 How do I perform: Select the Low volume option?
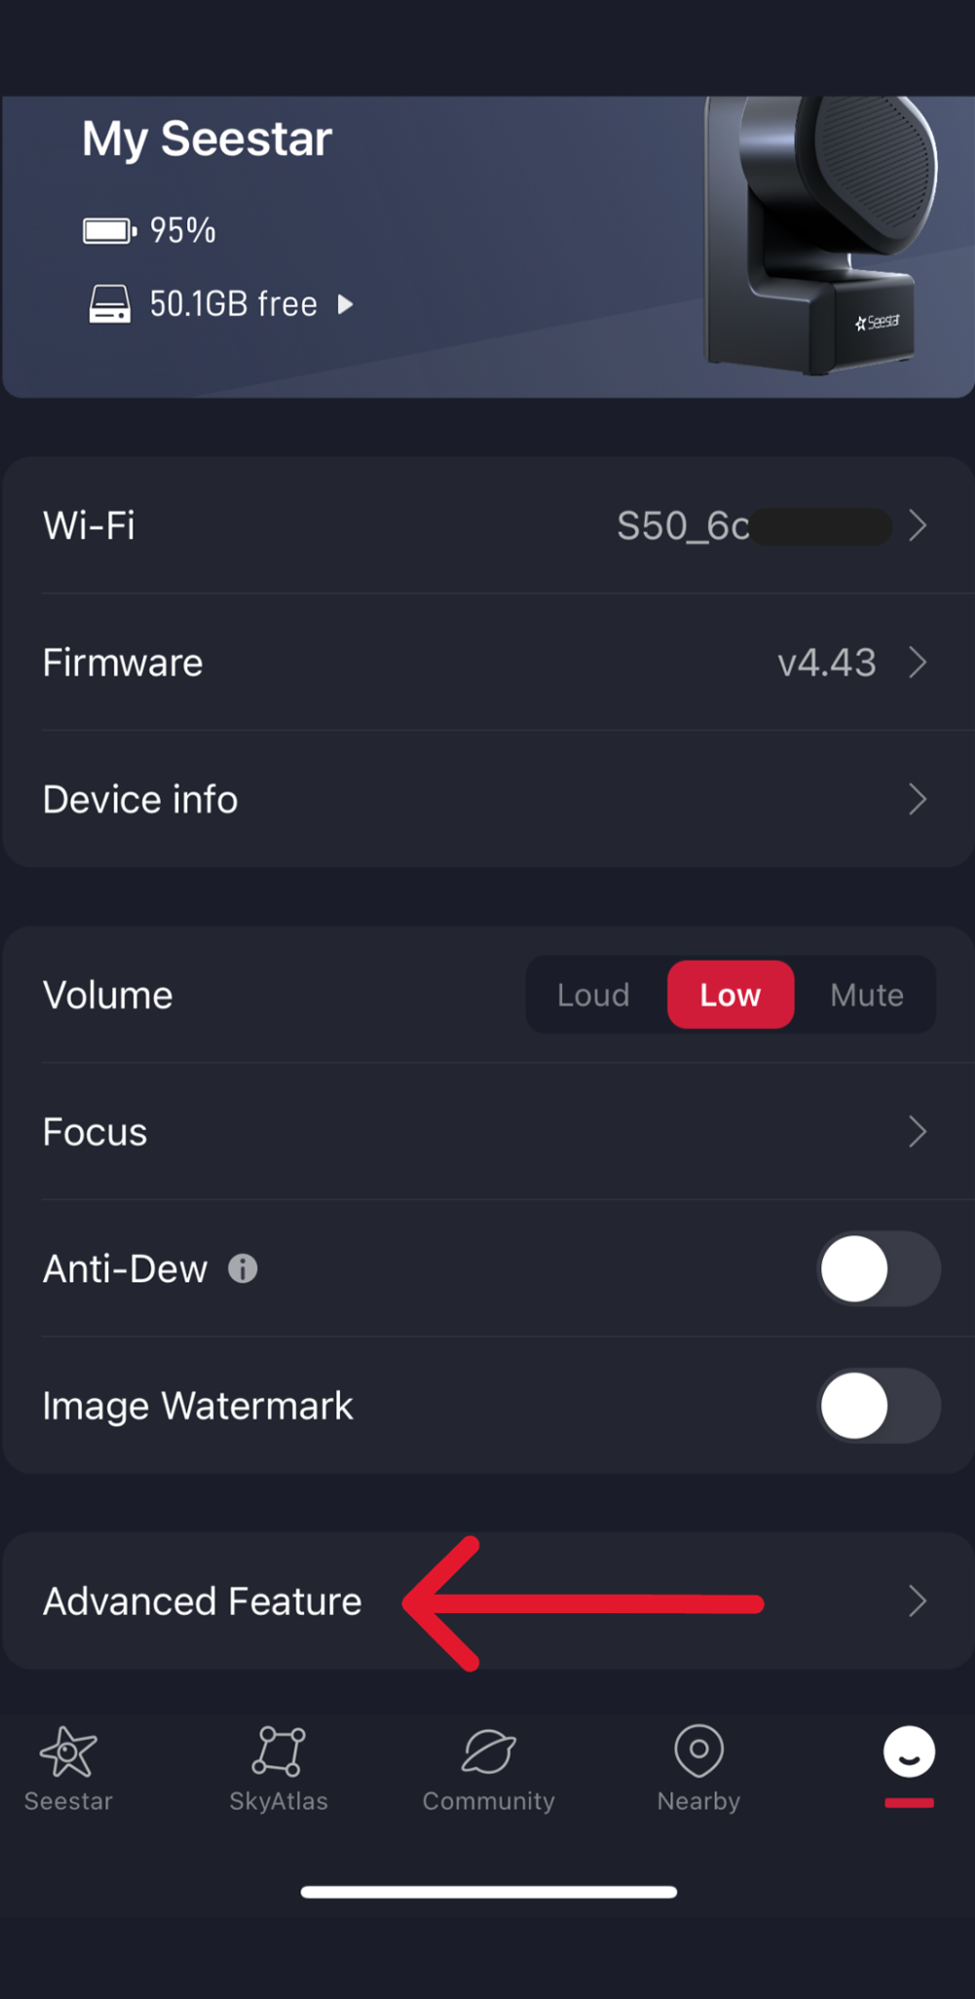(731, 995)
